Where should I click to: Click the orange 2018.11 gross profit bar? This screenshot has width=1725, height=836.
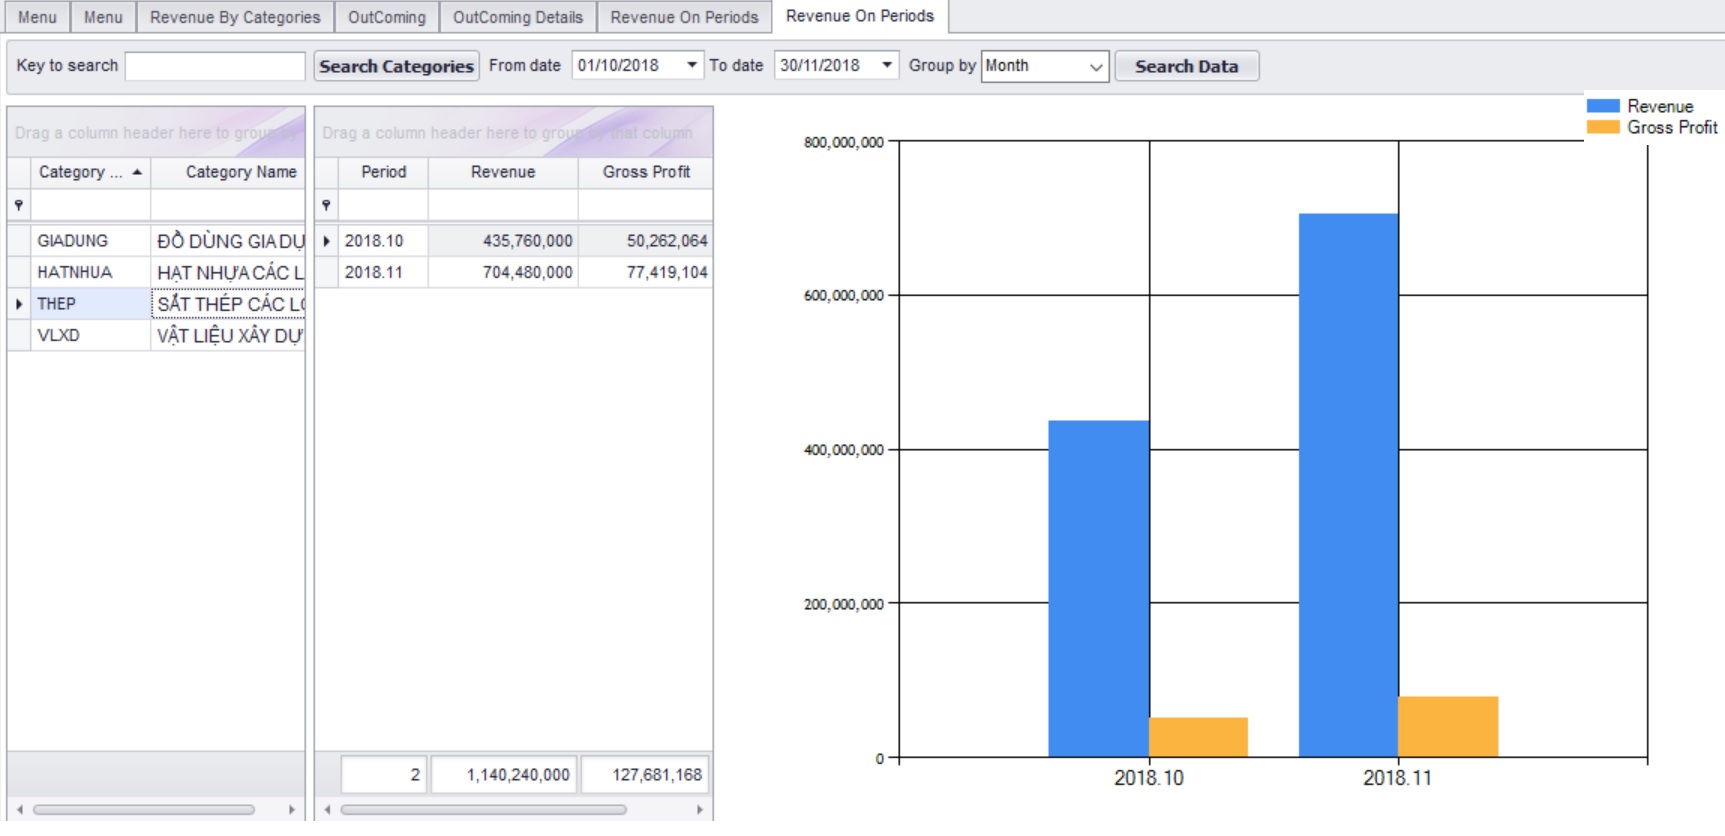1448,727
